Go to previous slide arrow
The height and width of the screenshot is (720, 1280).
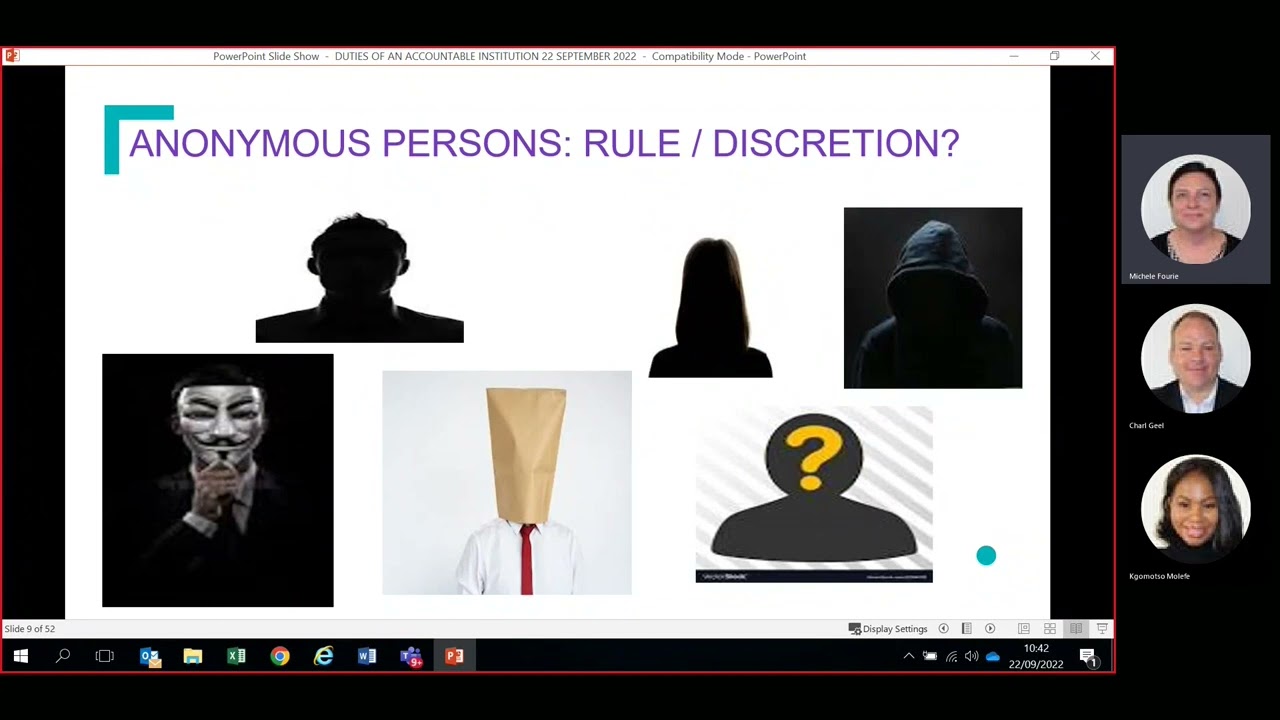943,629
